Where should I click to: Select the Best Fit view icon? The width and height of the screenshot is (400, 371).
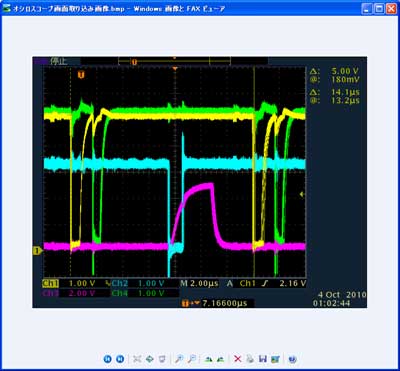[x=137, y=359]
